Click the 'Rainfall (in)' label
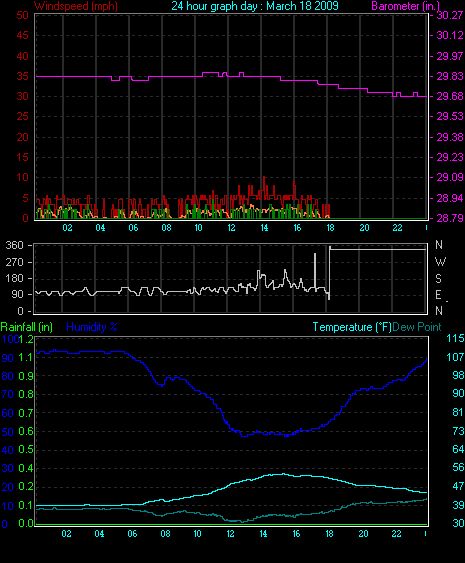465x563 pixels. (x=27, y=327)
